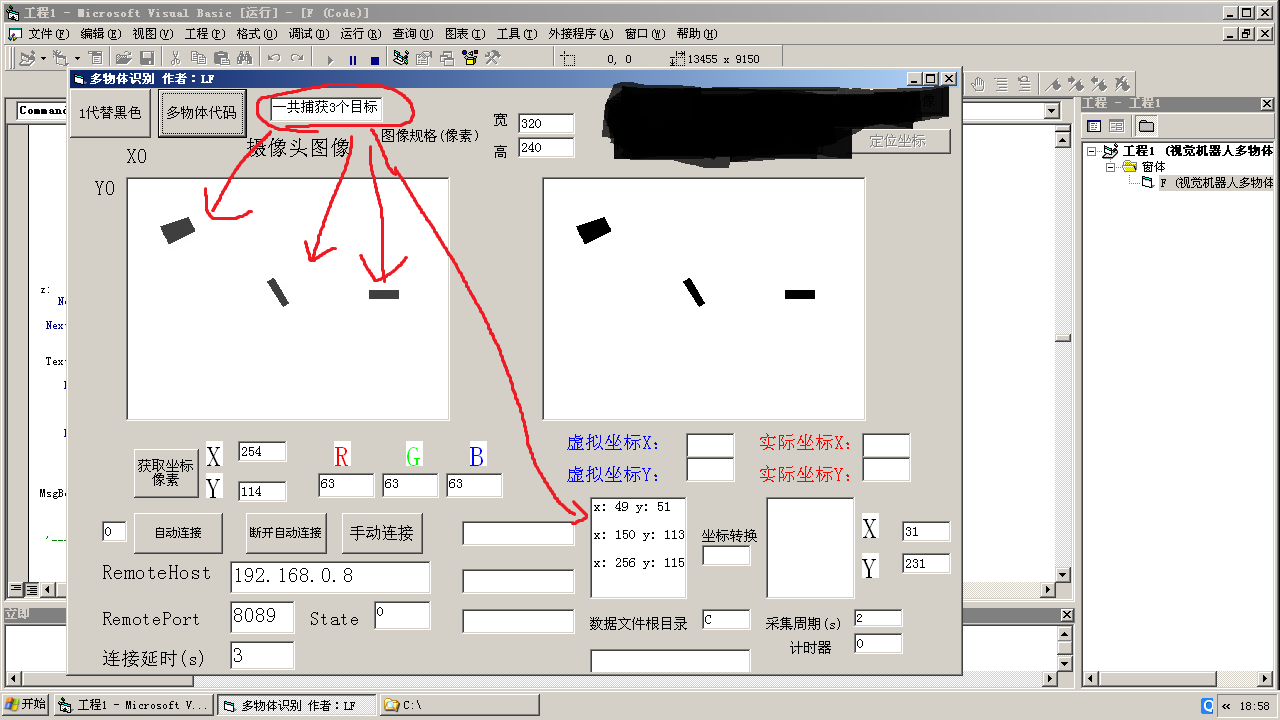The width and height of the screenshot is (1280, 720).
Task: Click the Find binoculars icon
Action: tap(243, 59)
